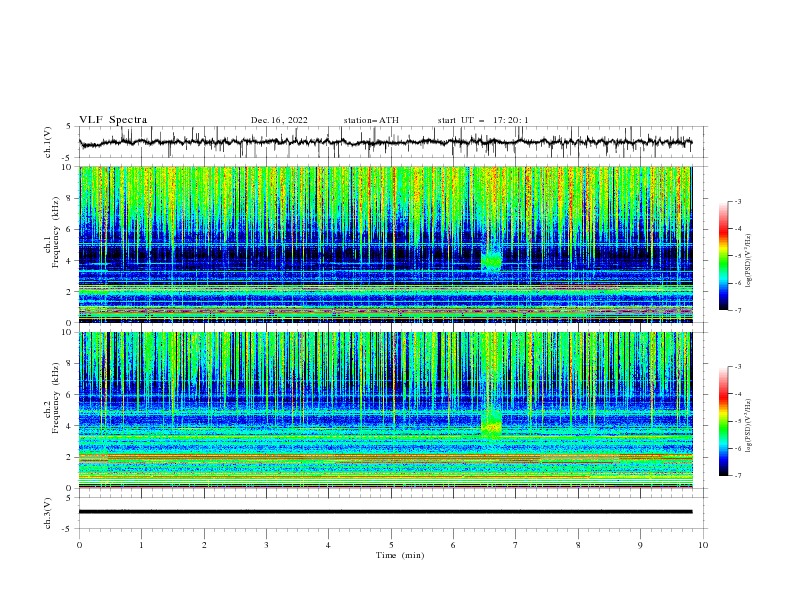
Task: Click the lower ch.2 PSD color bar
Action: [x=724, y=421]
